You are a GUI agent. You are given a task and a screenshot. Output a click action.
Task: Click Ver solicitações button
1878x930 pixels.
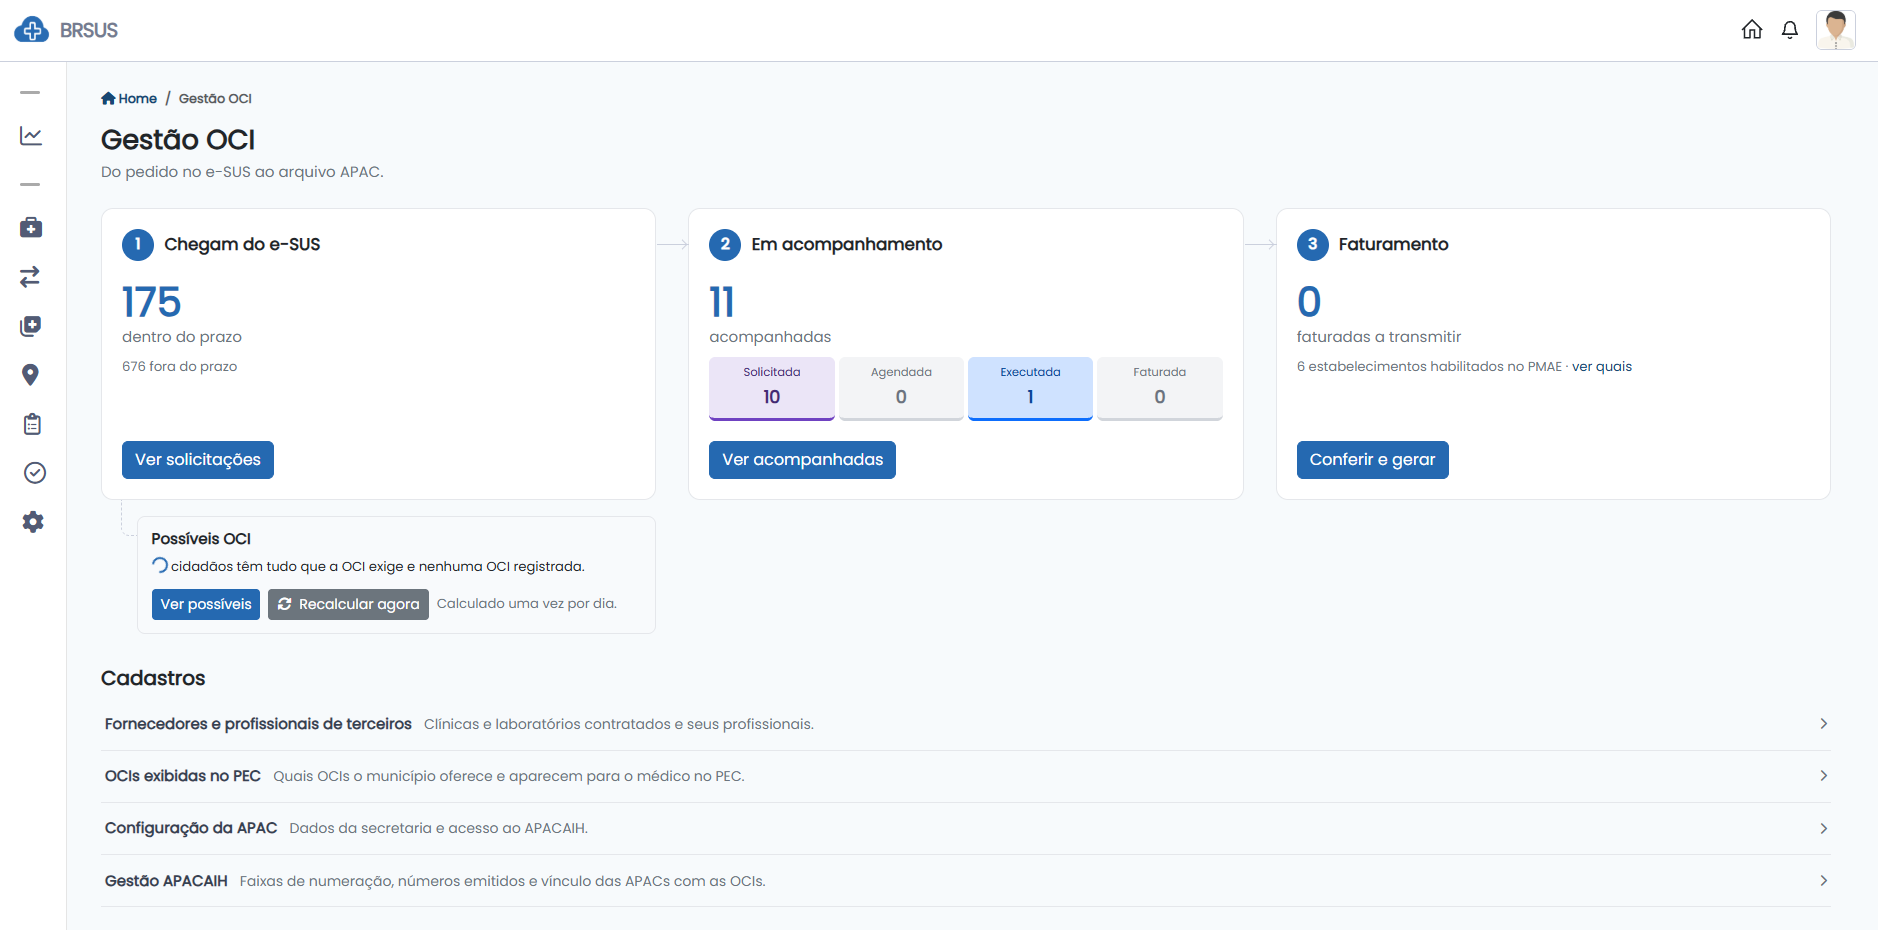tap(198, 460)
